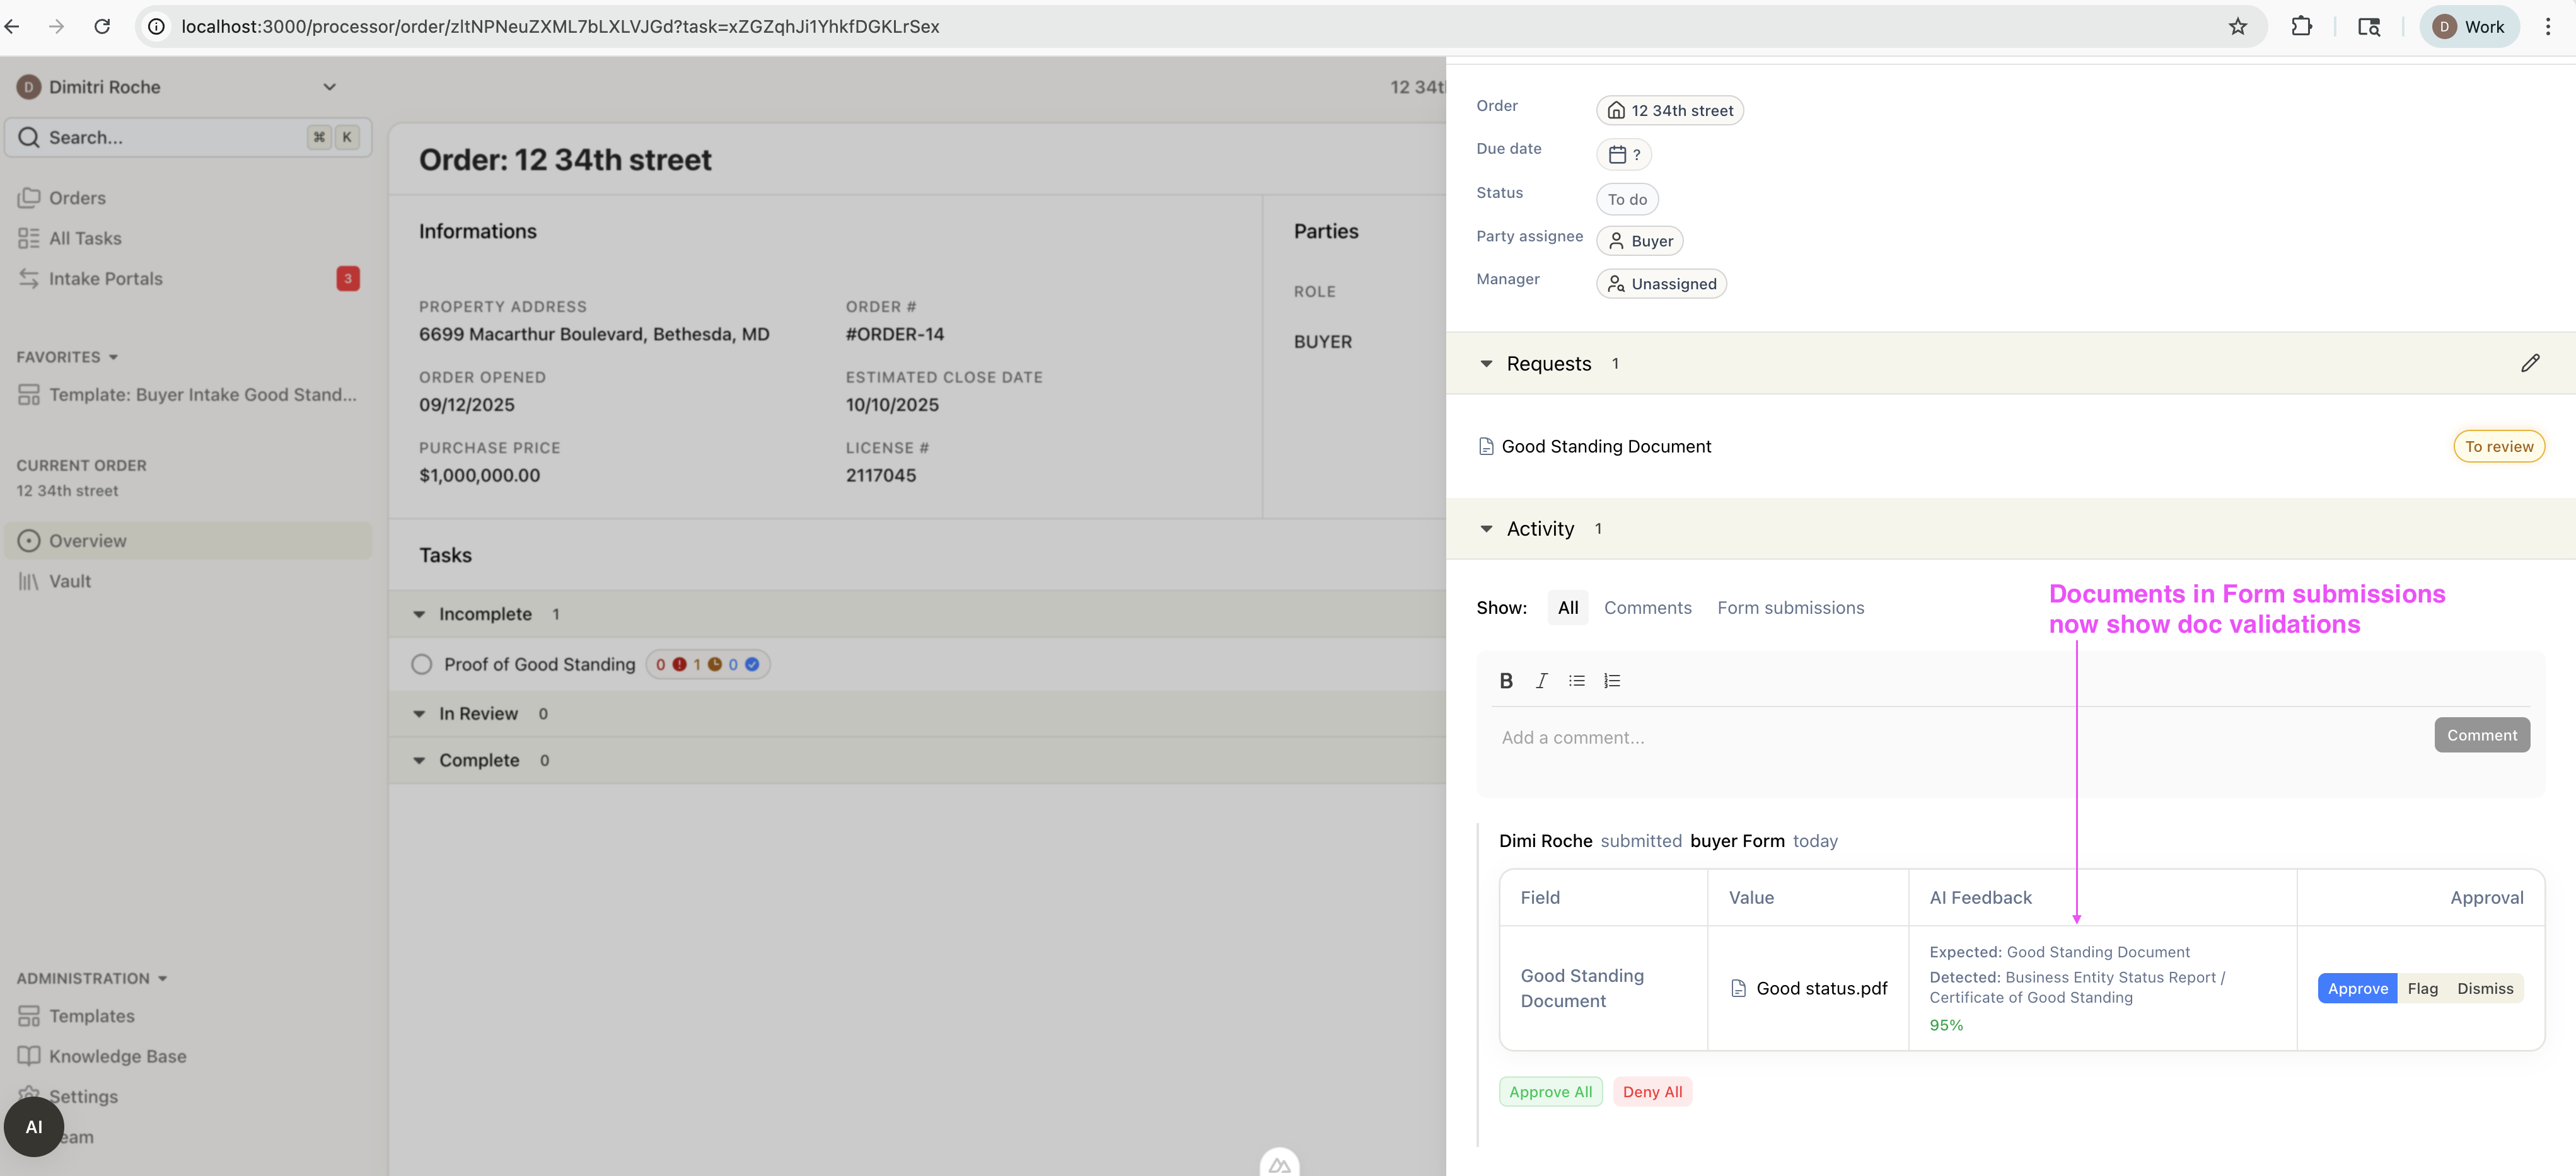Click the Approve All button

coord(1550,1092)
